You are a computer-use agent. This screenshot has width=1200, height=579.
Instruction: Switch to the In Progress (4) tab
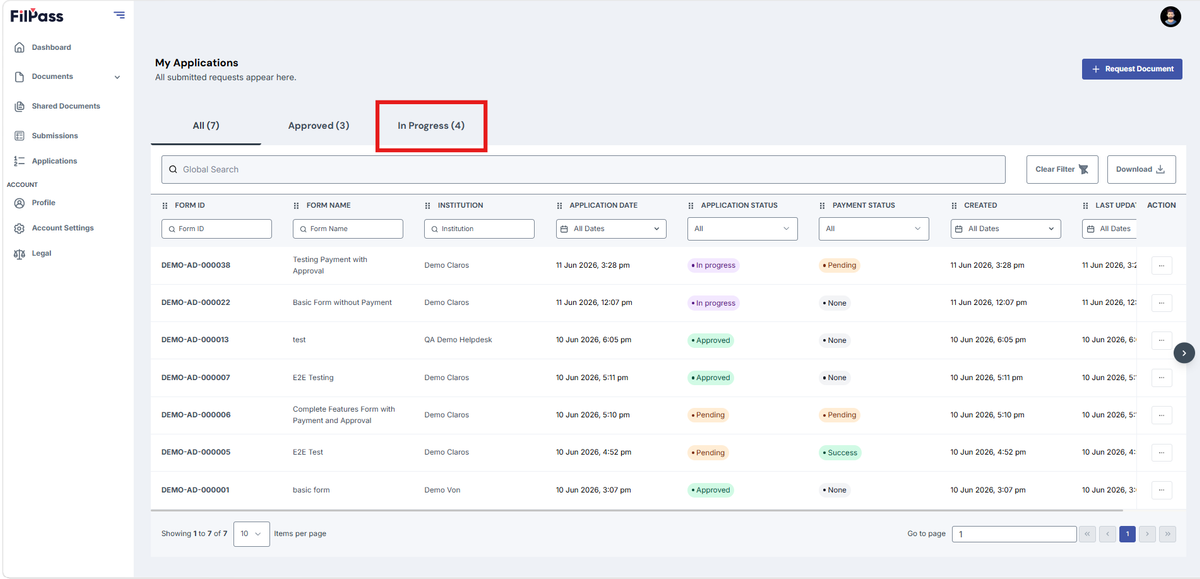(431, 126)
